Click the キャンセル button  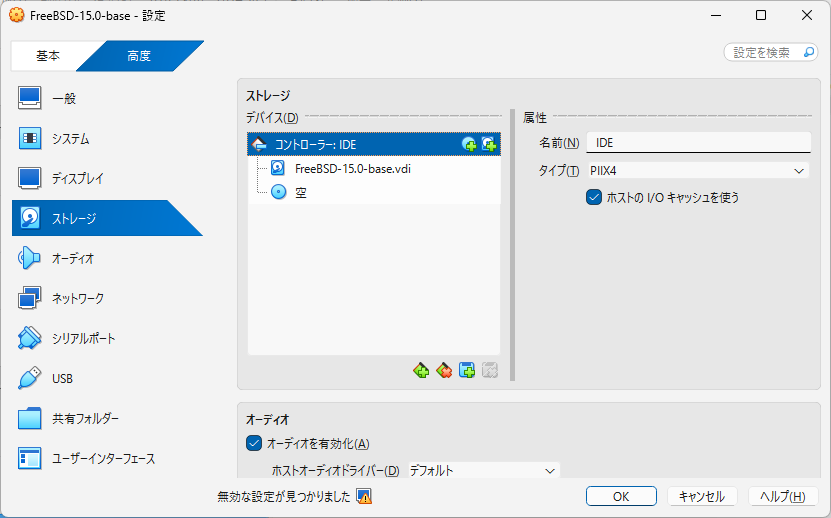pyautogui.click(x=702, y=497)
